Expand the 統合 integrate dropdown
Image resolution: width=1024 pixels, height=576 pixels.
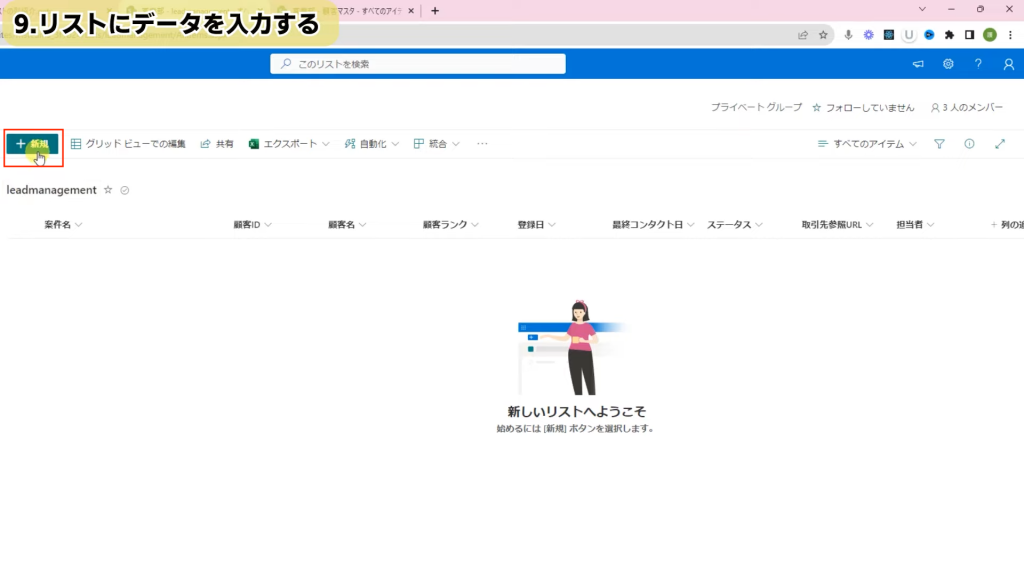point(437,144)
